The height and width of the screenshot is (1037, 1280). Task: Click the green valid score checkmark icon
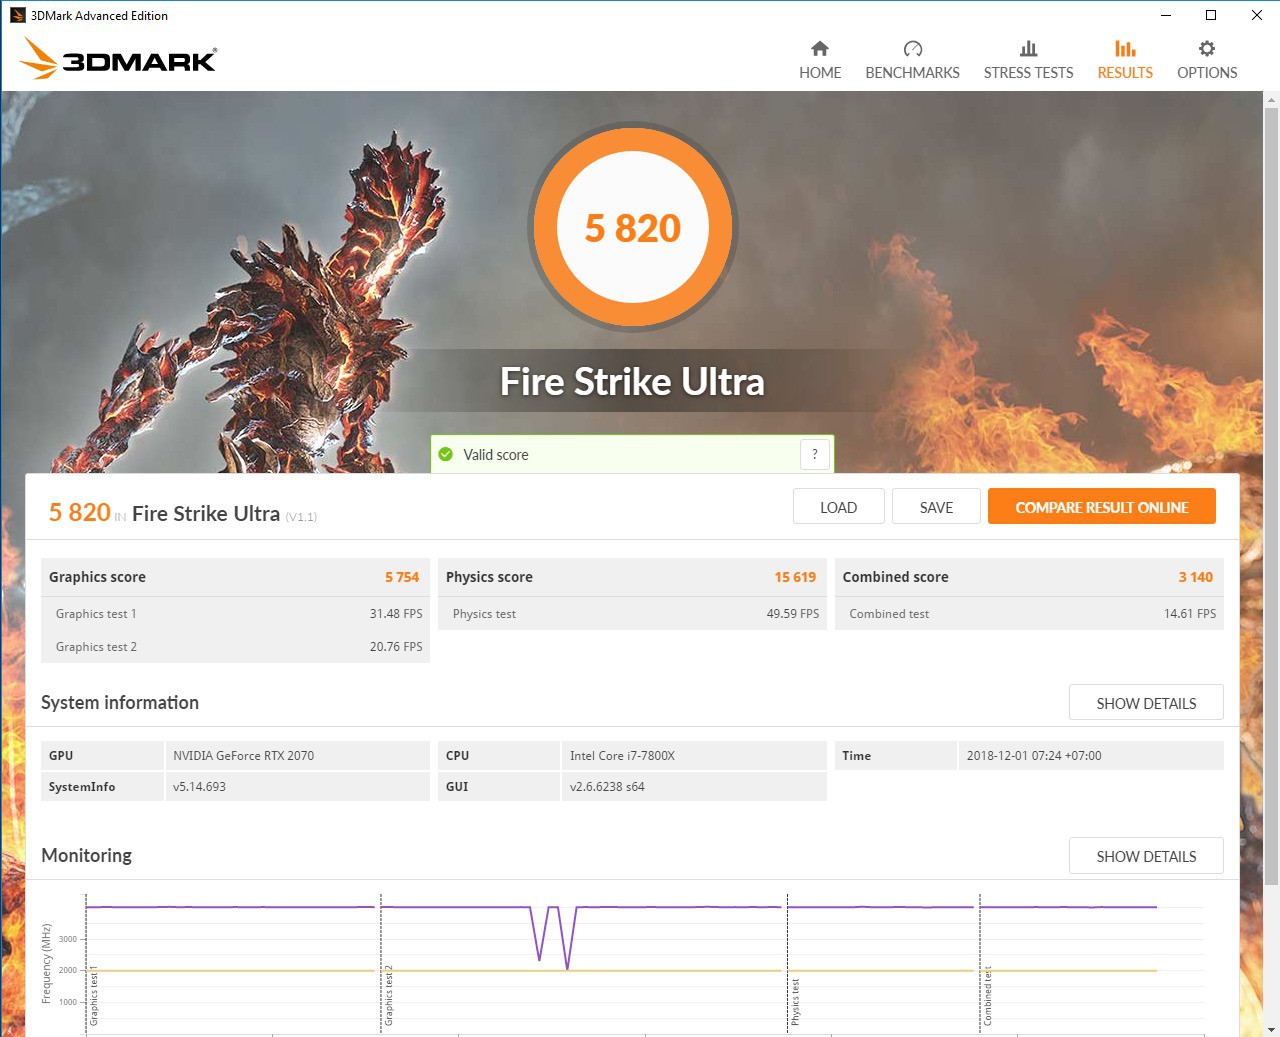click(446, 455)
